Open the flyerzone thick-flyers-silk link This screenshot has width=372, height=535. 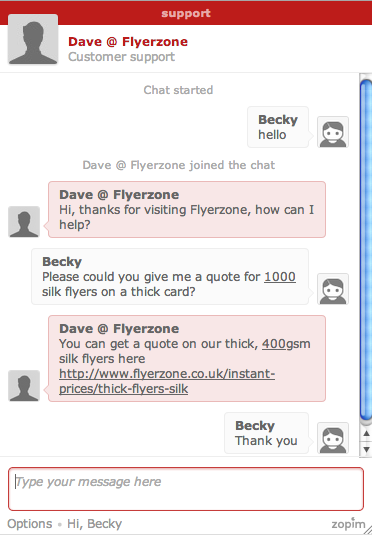167,381
